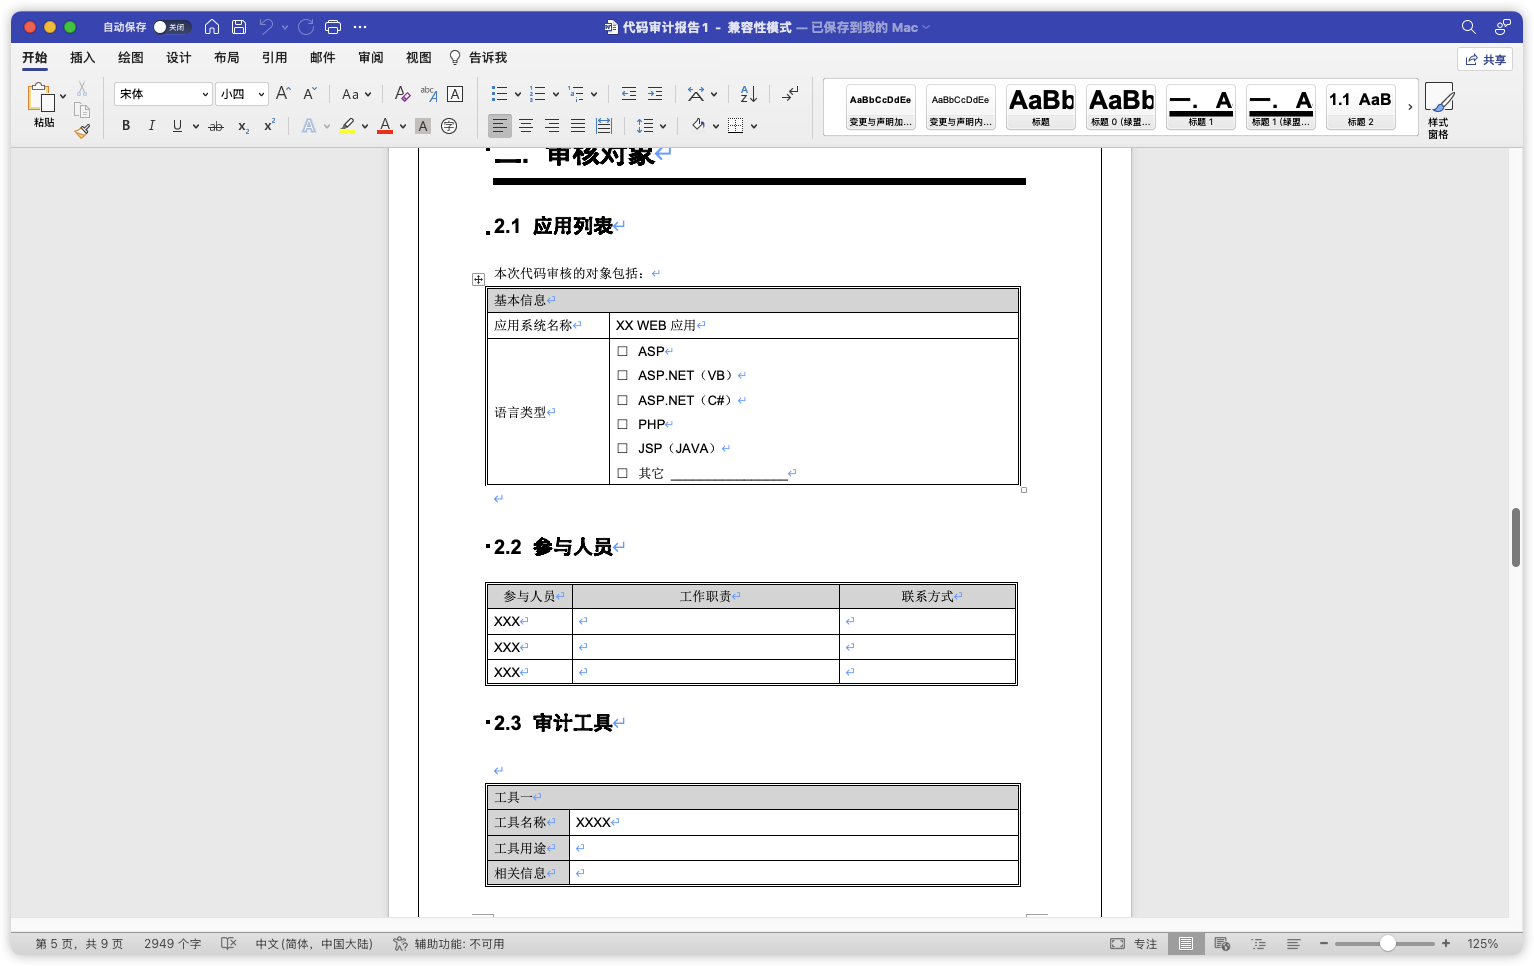
Task: Click the 共享 share button
Action: pos(1485,60)
